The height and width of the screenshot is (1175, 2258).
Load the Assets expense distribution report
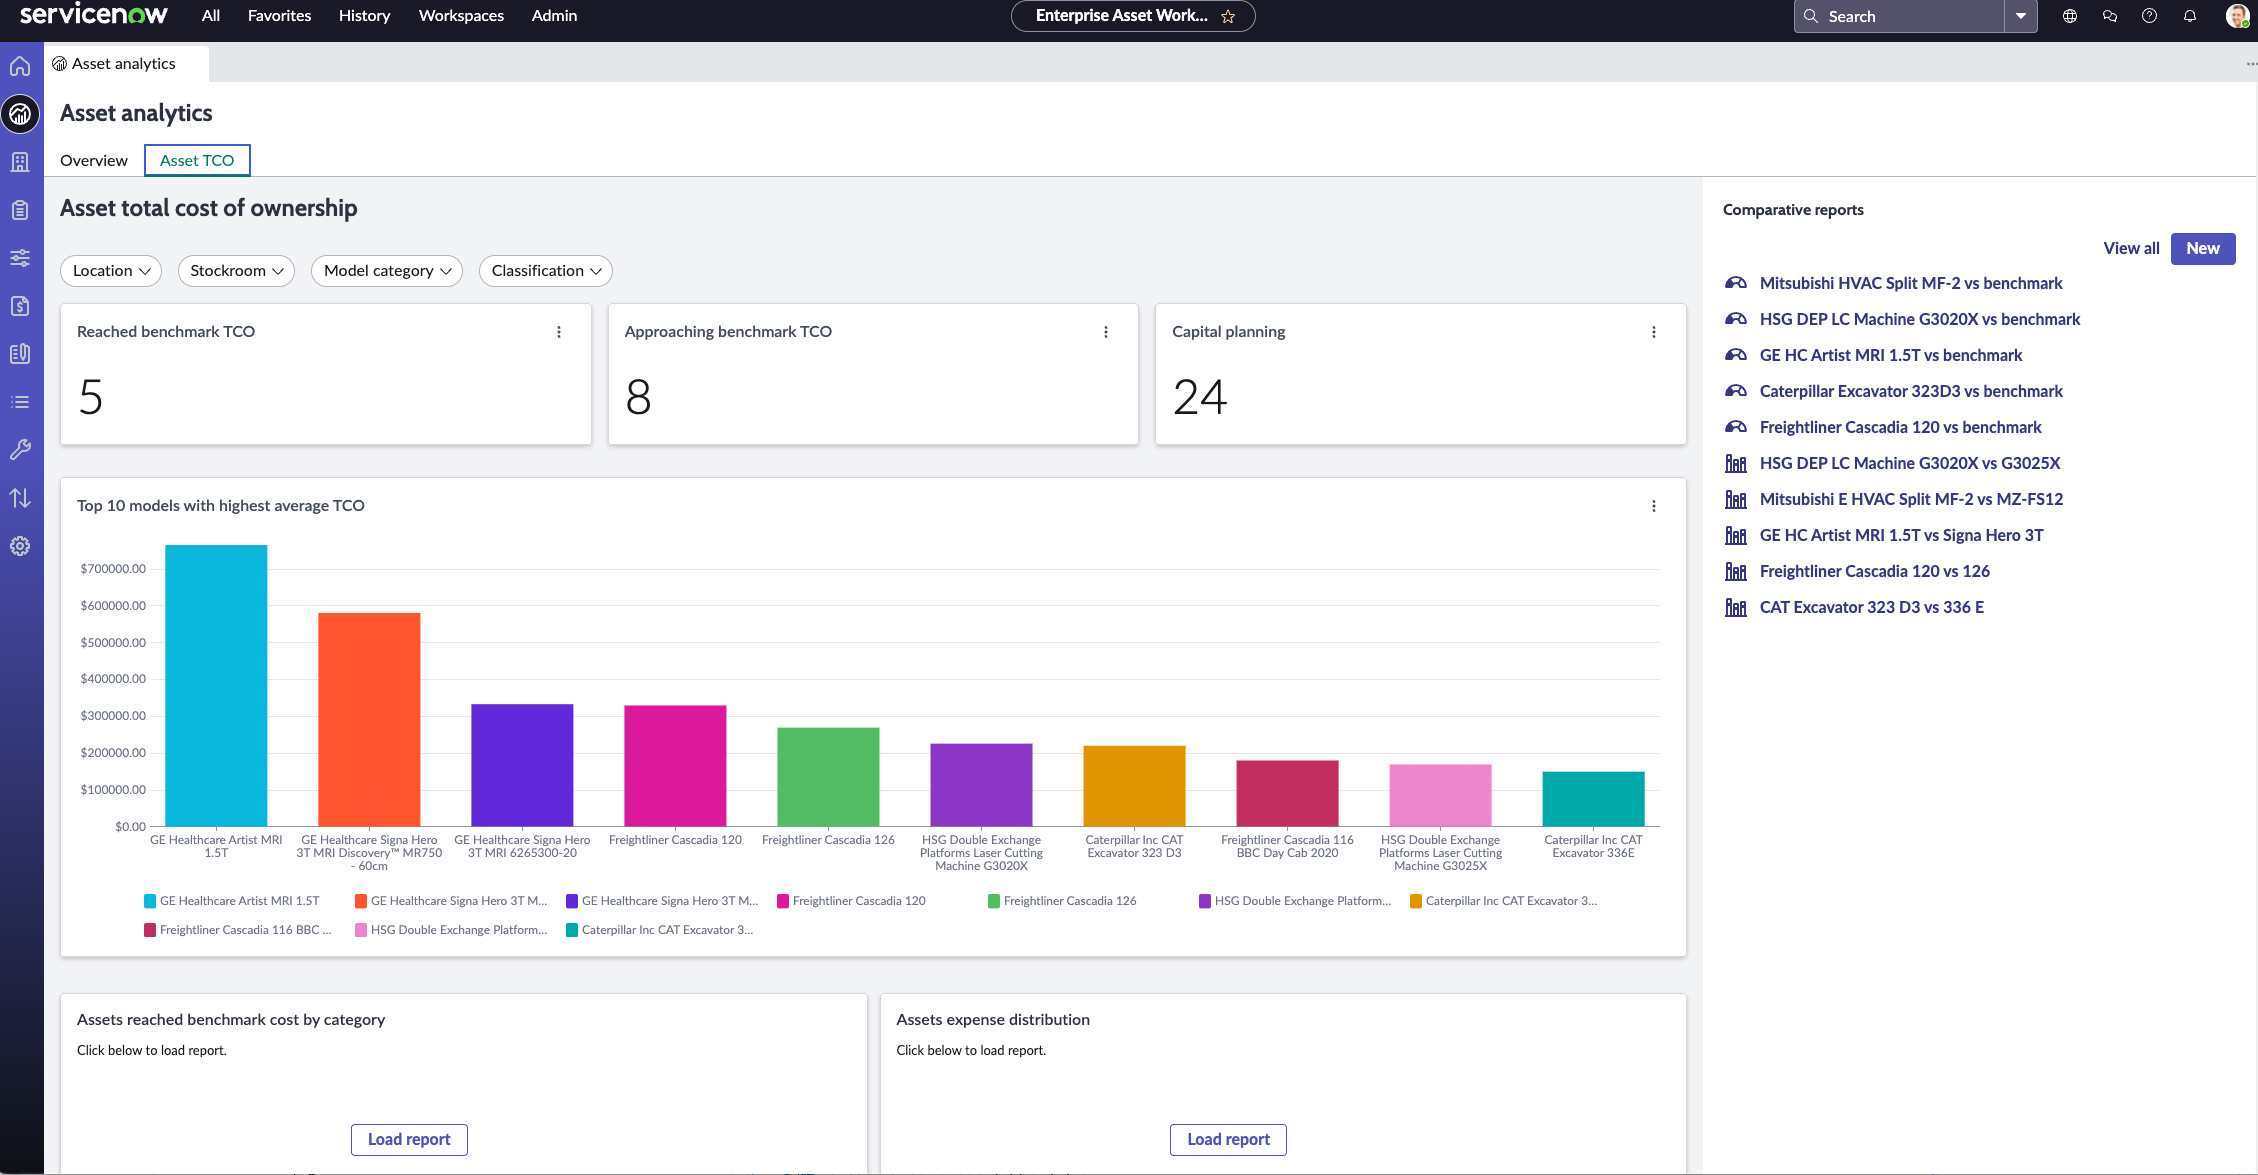pyautogui.click(x=1228, y=1140)
